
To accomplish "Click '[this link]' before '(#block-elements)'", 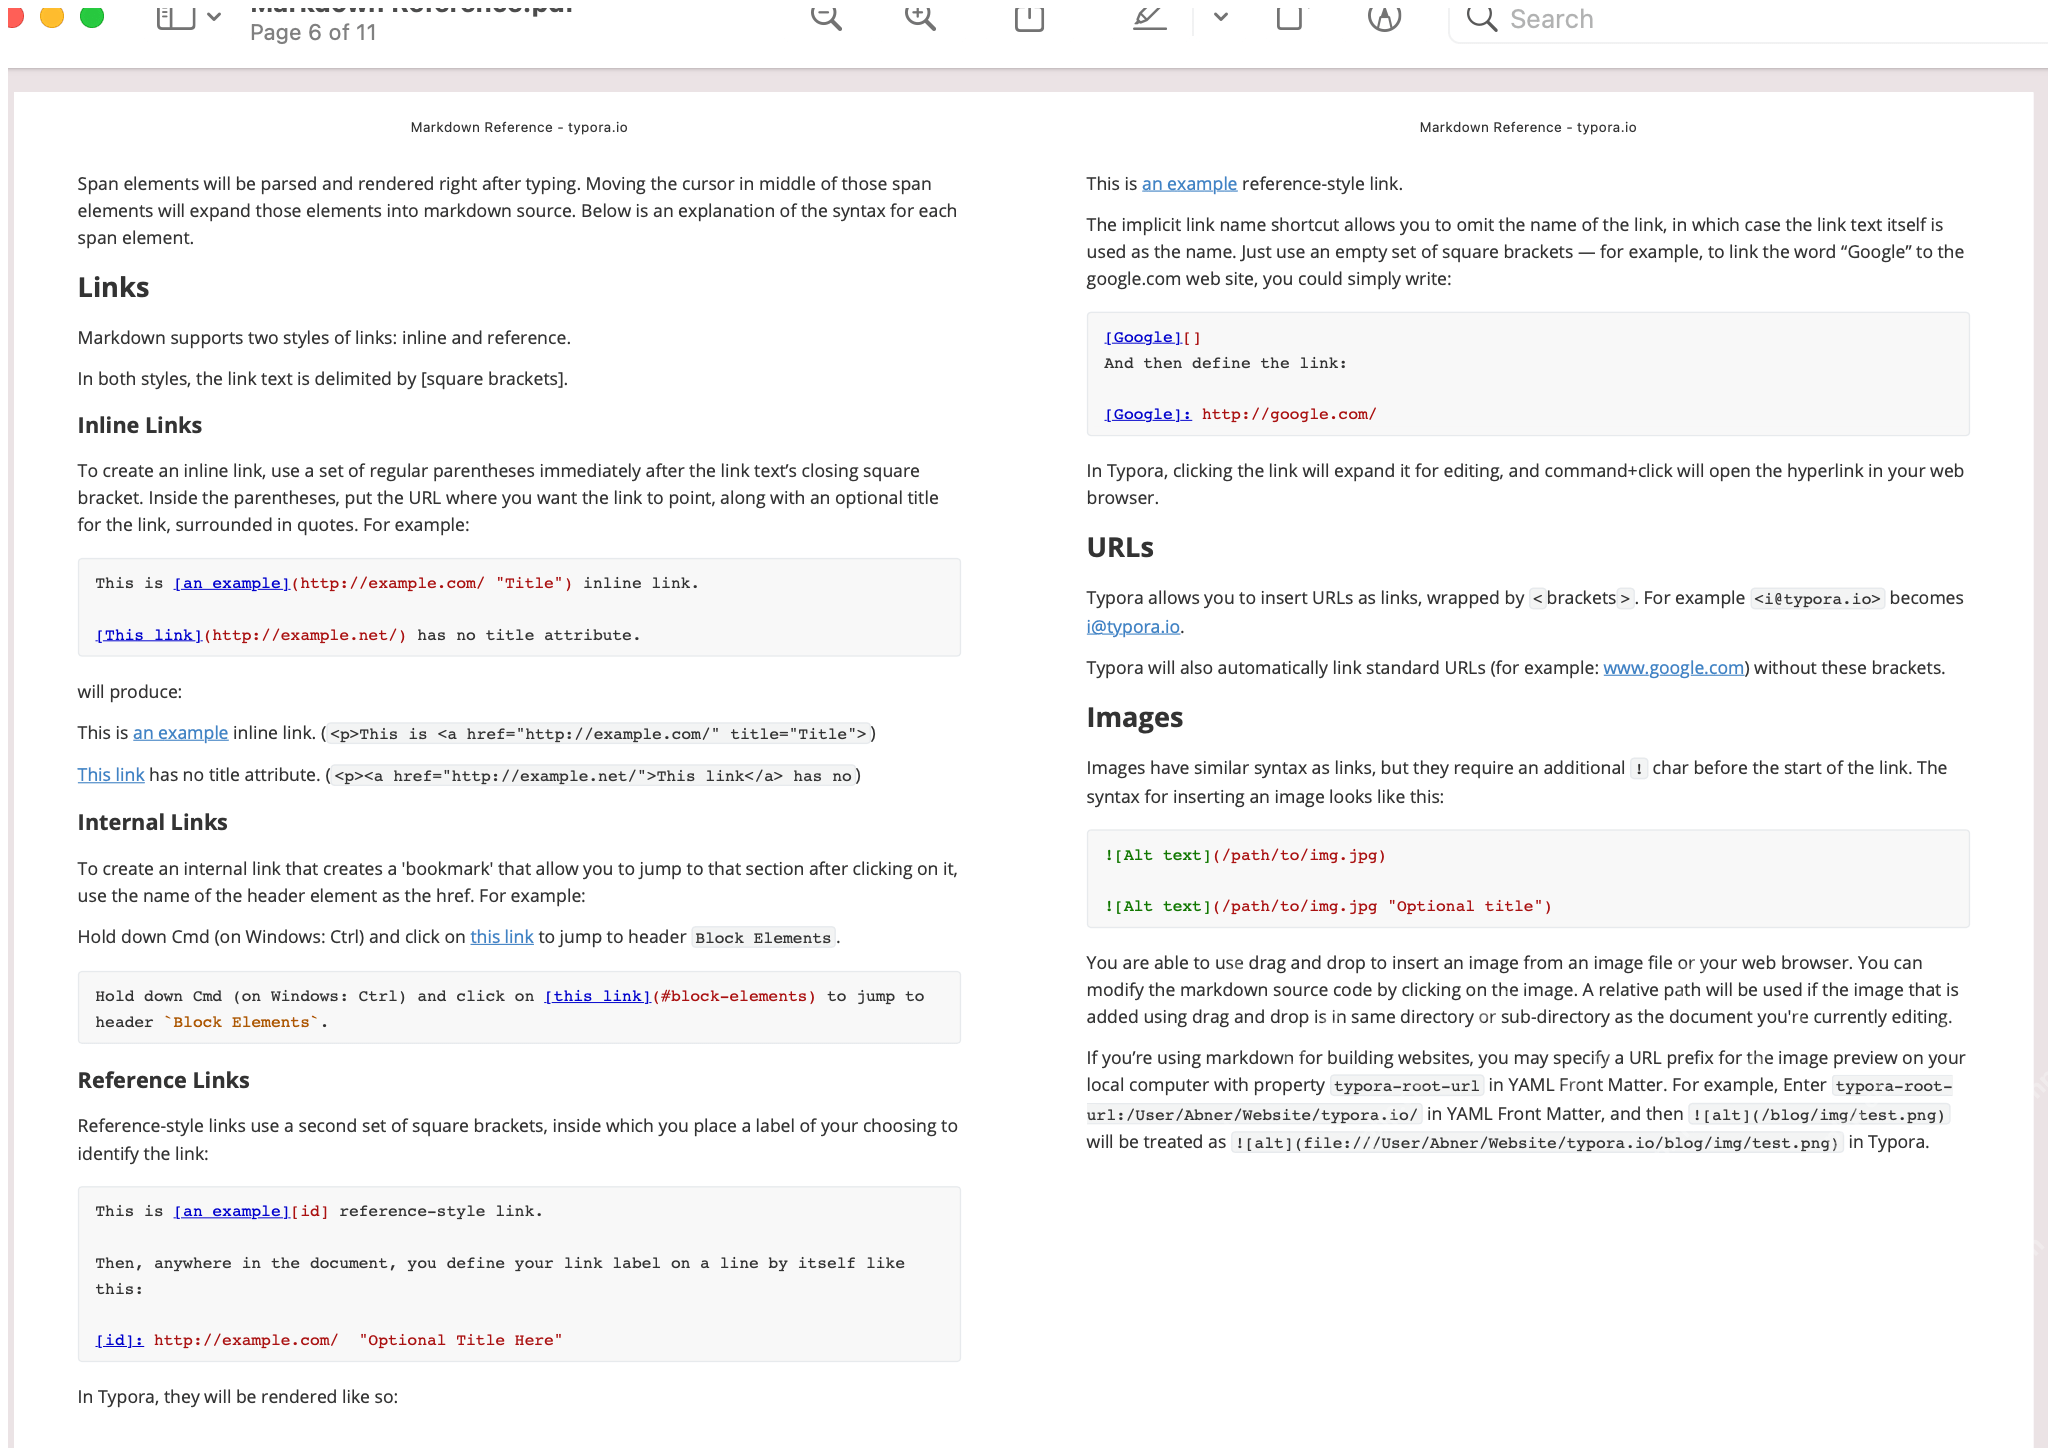I will (x=598, y=996).
